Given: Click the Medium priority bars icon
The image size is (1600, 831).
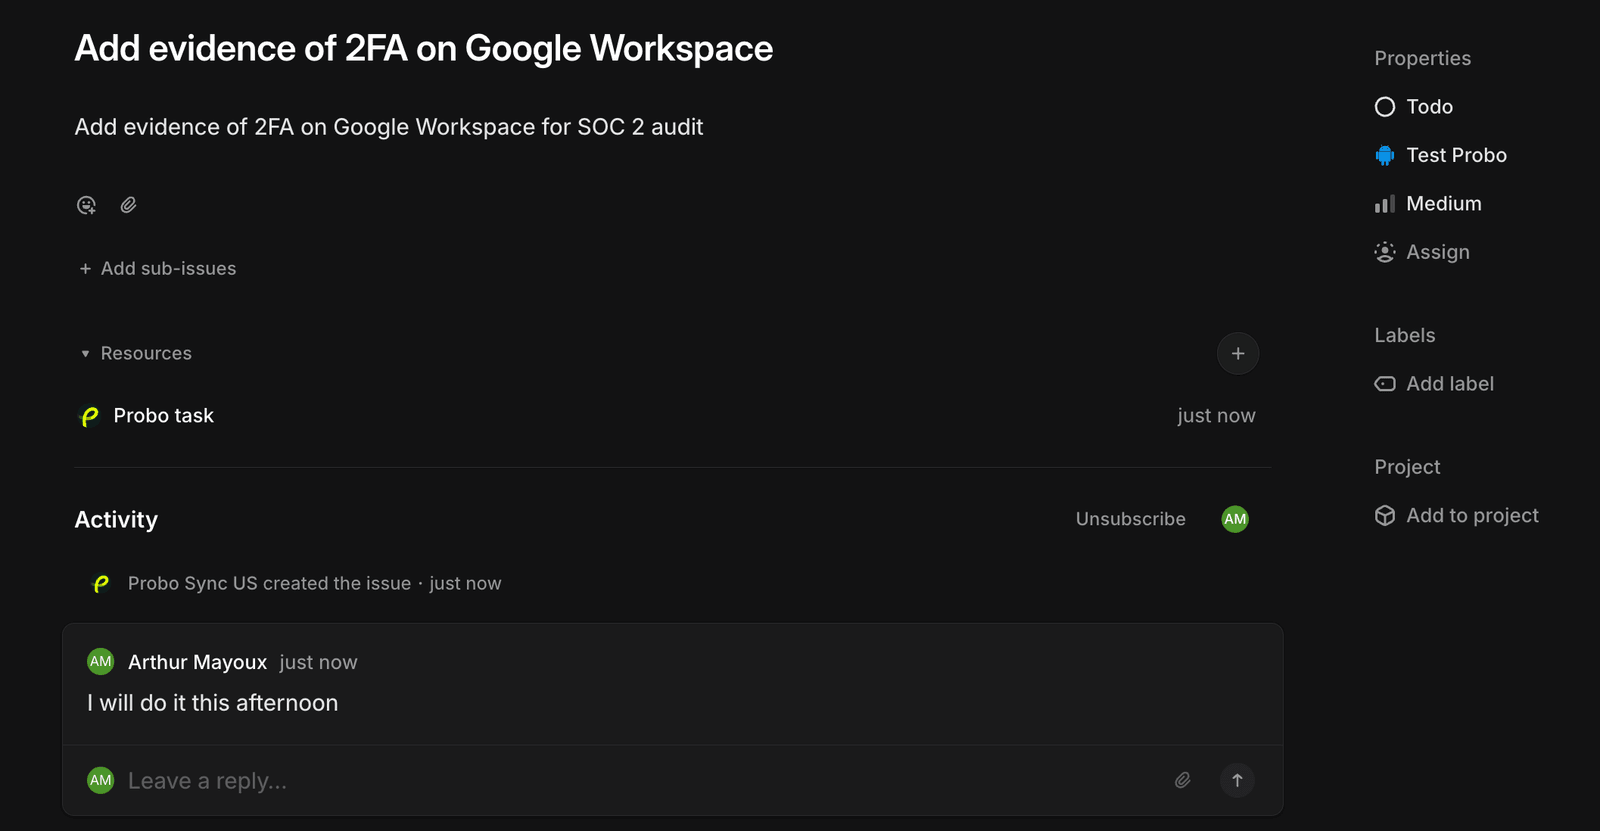Looking at the screenshot, I should (x=1385, y=204).
